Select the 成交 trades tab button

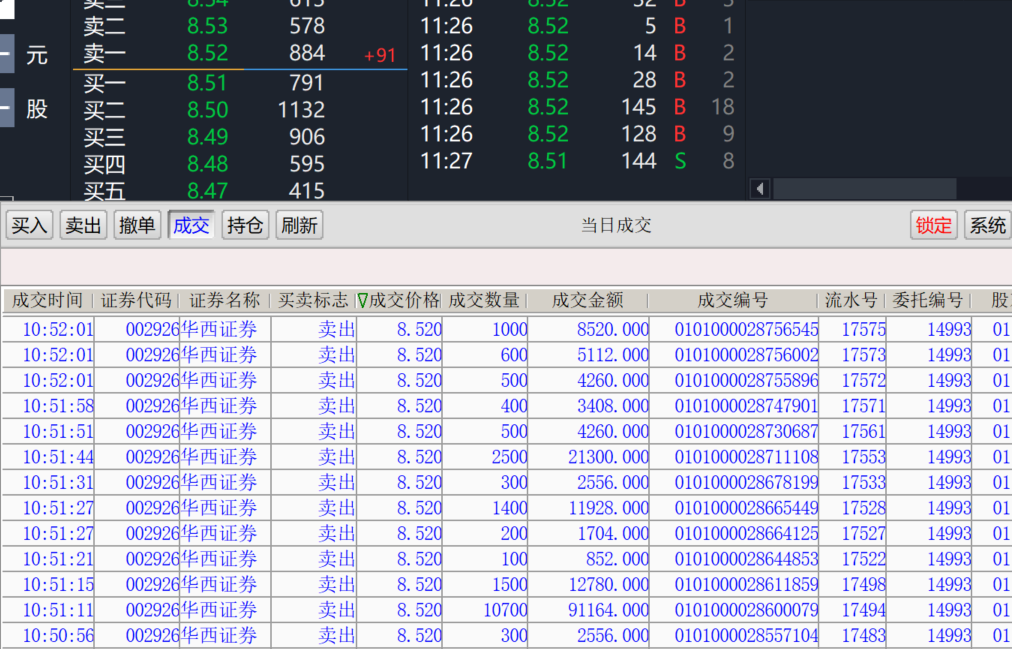(191, 225)
